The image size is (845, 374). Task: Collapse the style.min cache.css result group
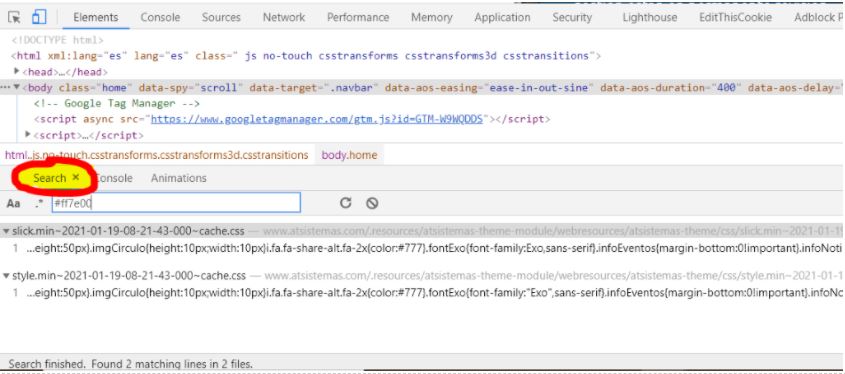(6, 276)
